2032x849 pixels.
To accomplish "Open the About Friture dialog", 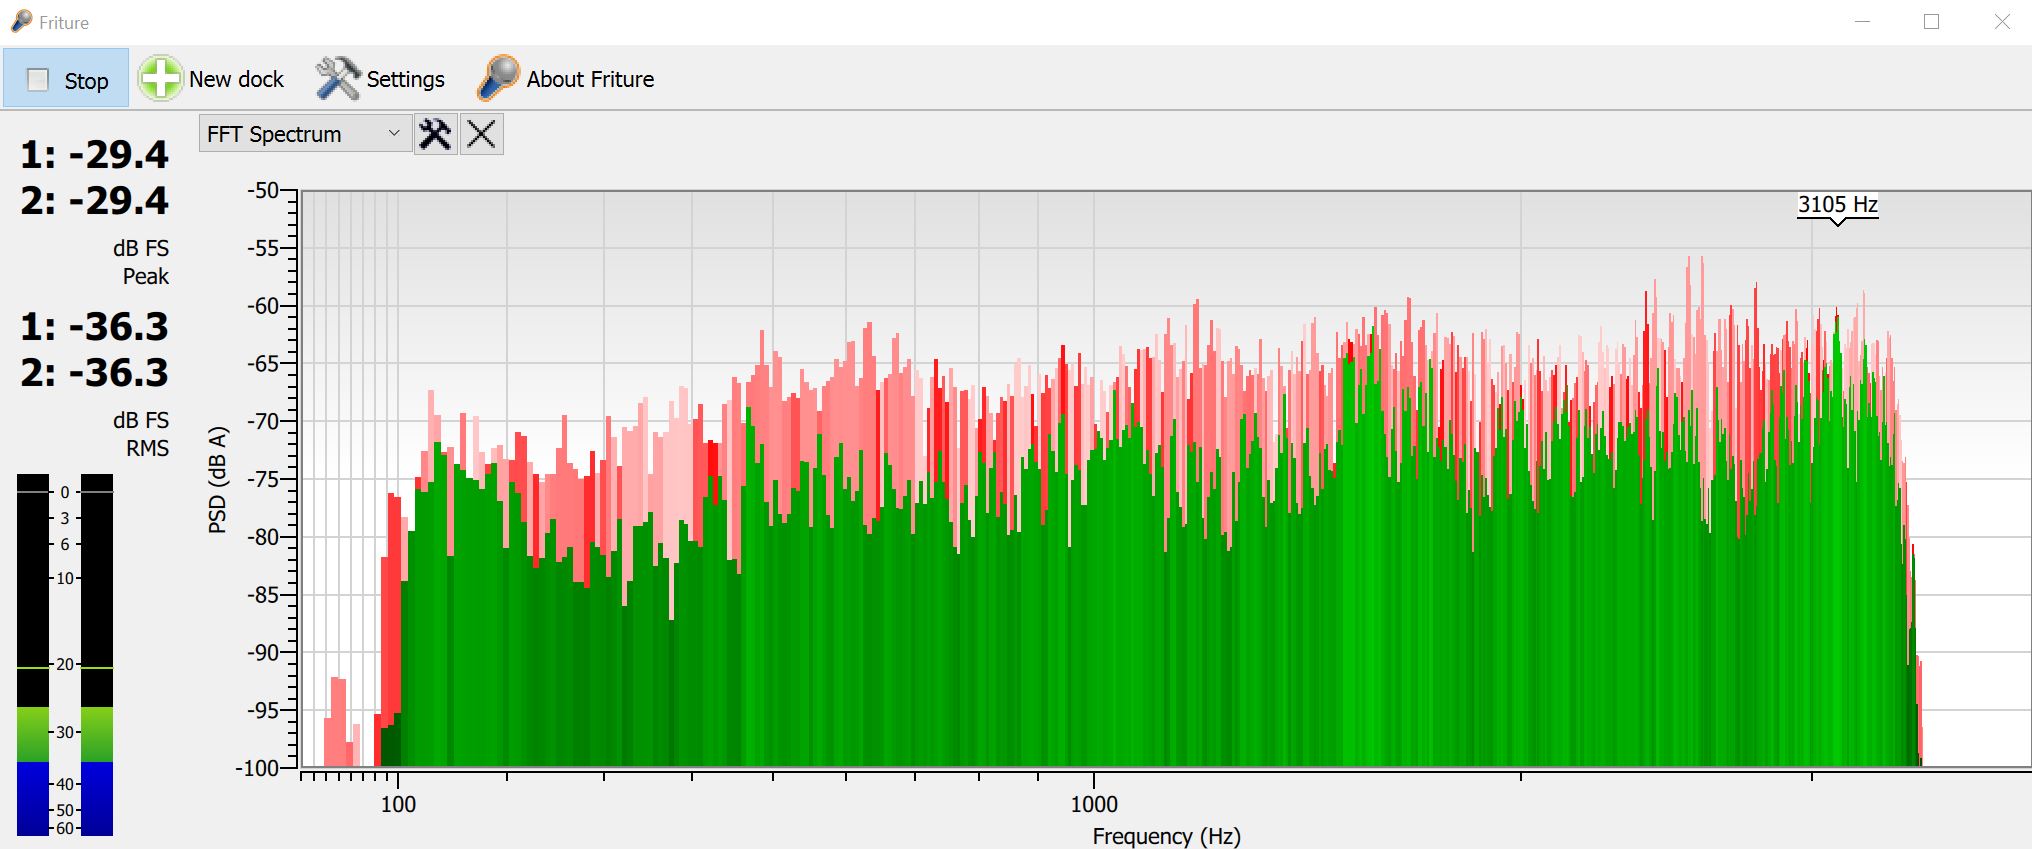I will pos(566,79).
